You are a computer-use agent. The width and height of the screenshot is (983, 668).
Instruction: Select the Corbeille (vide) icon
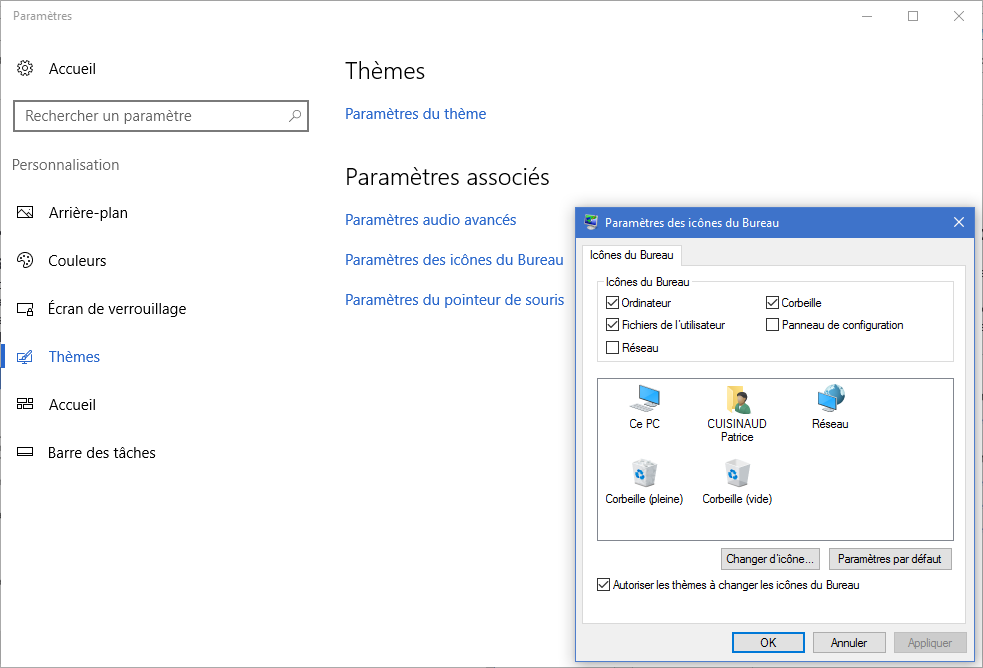click(x=737, y=474)
